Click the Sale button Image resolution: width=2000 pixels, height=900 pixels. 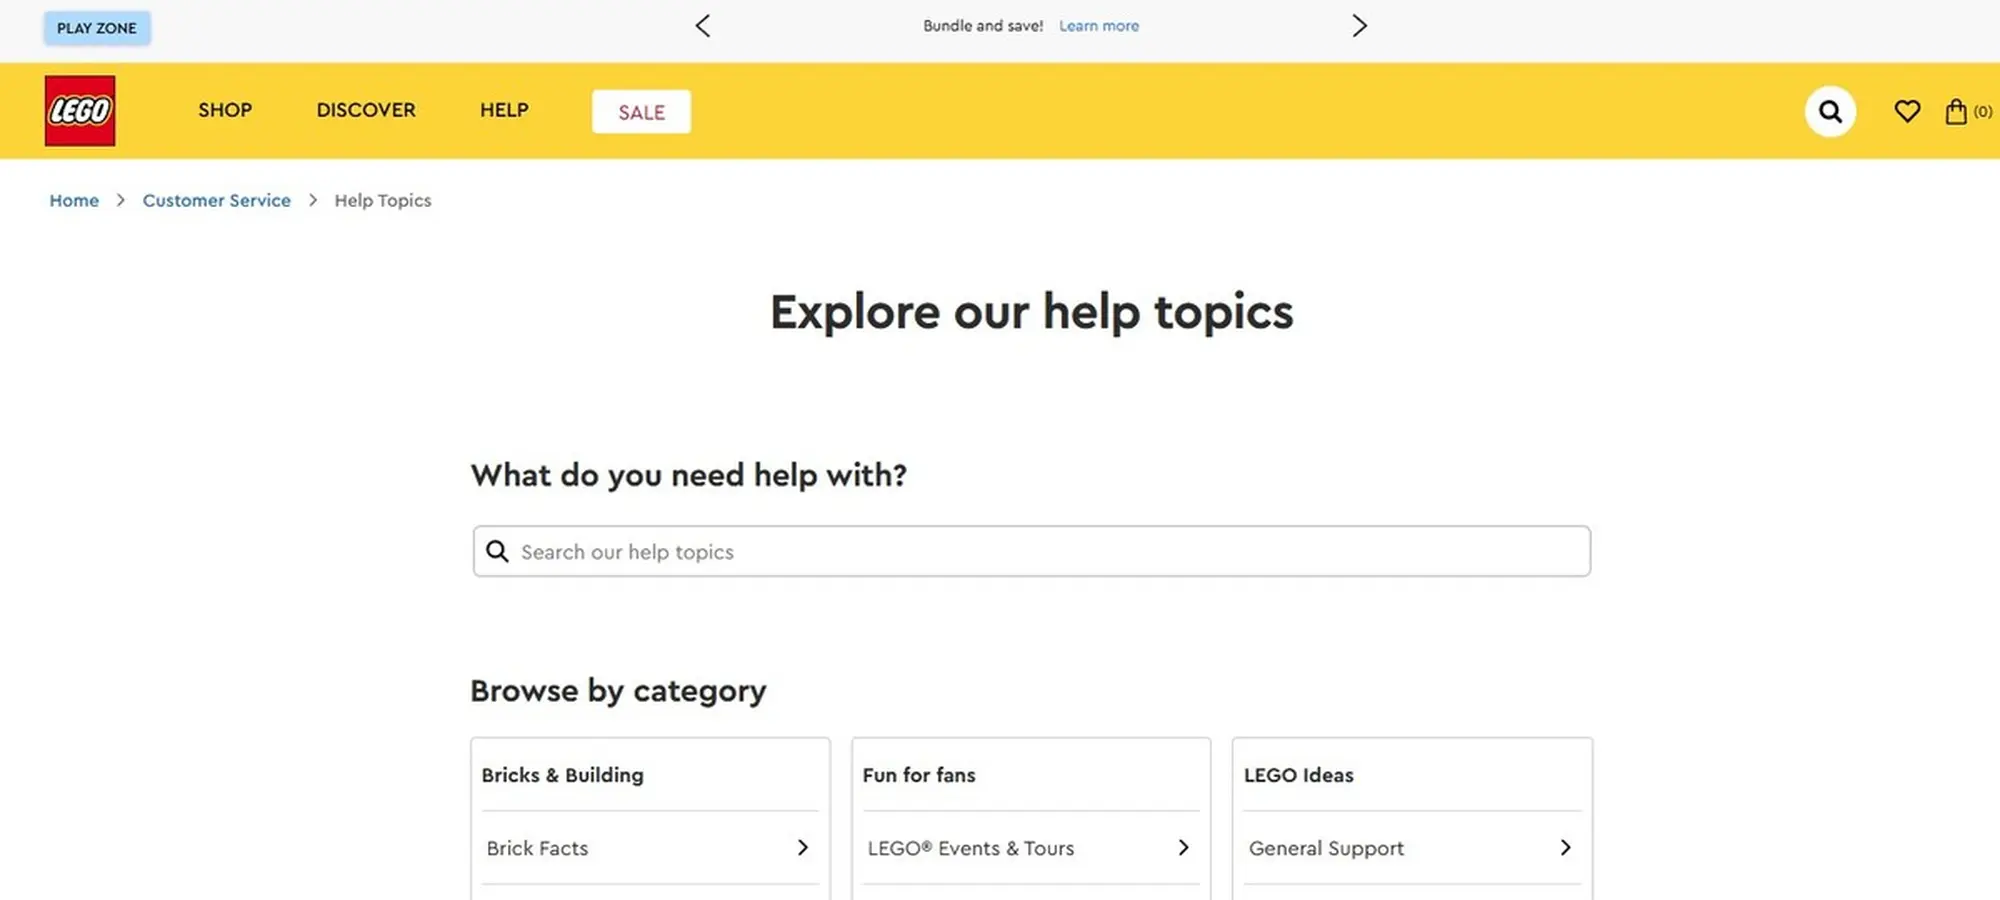(641, 112)
